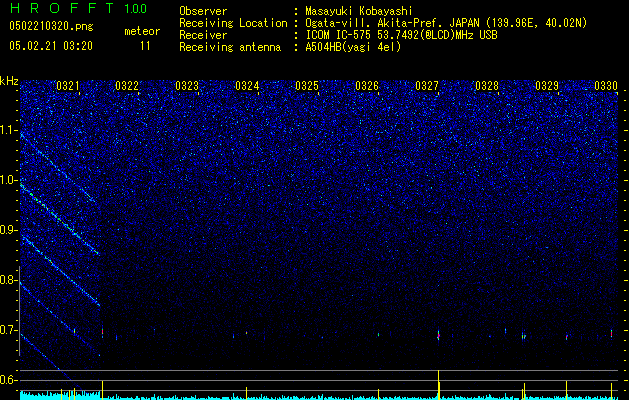
Task: Click the meteor label
Action: pyautogui.click(x=142, y=31)
